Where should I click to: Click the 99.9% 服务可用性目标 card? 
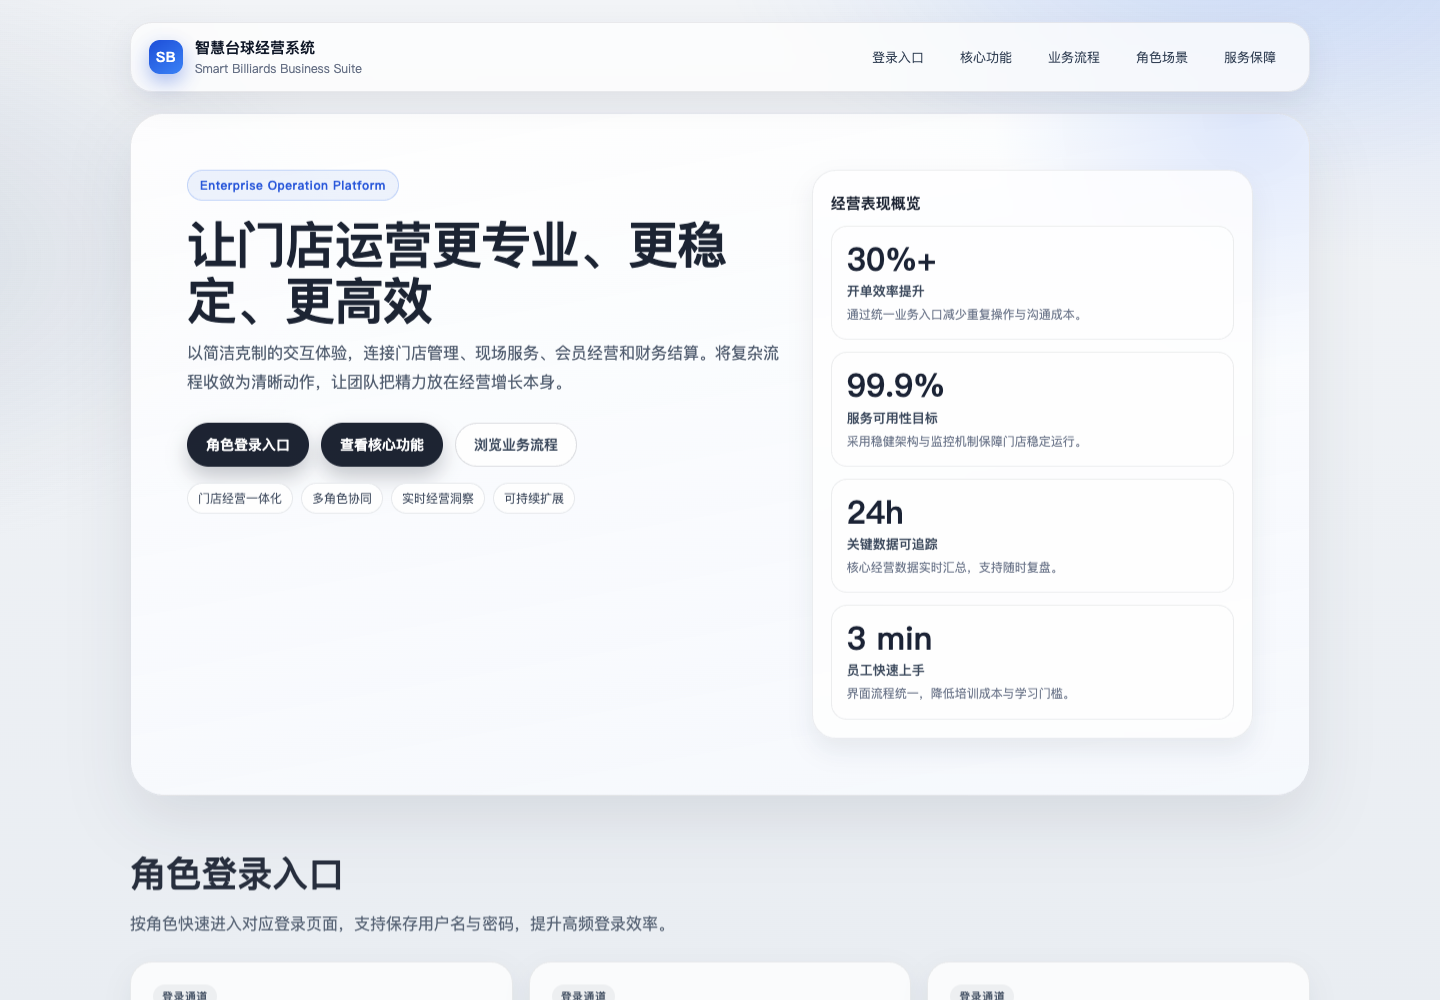tap(1032, 409)
